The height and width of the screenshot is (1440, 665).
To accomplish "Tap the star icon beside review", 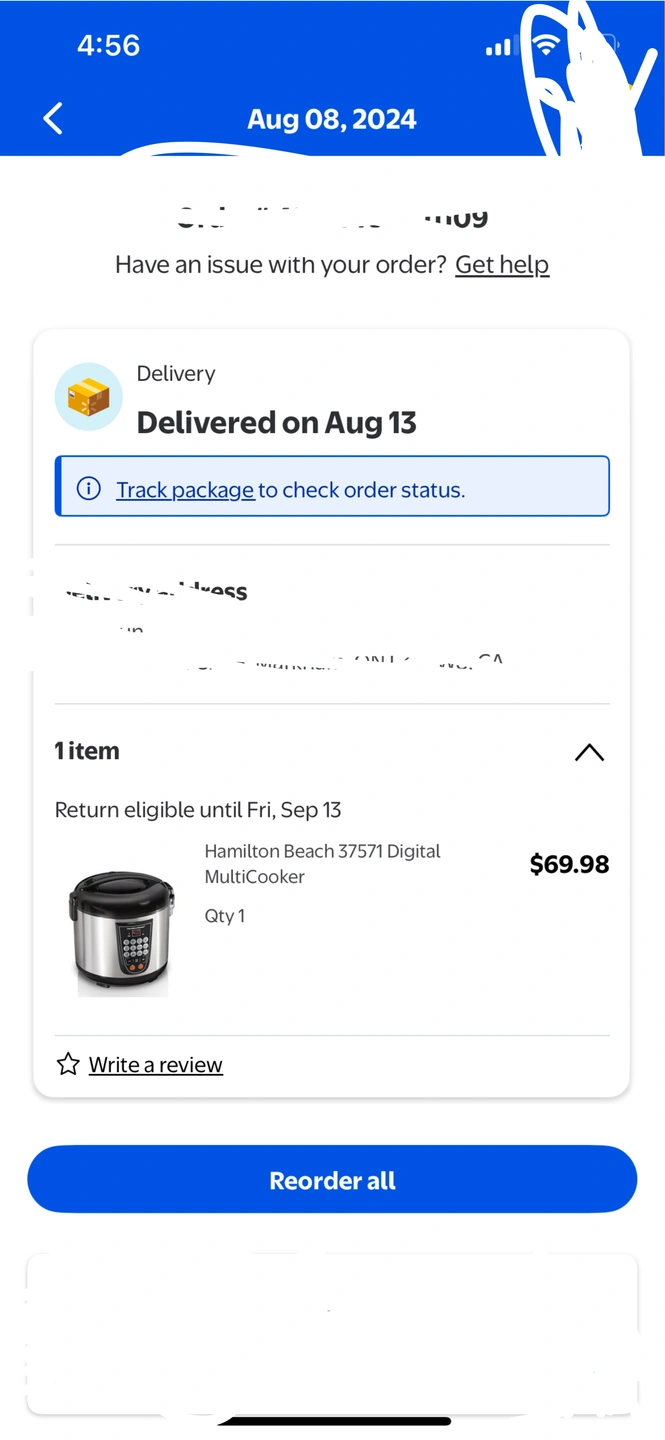I will coord(68,1064).
